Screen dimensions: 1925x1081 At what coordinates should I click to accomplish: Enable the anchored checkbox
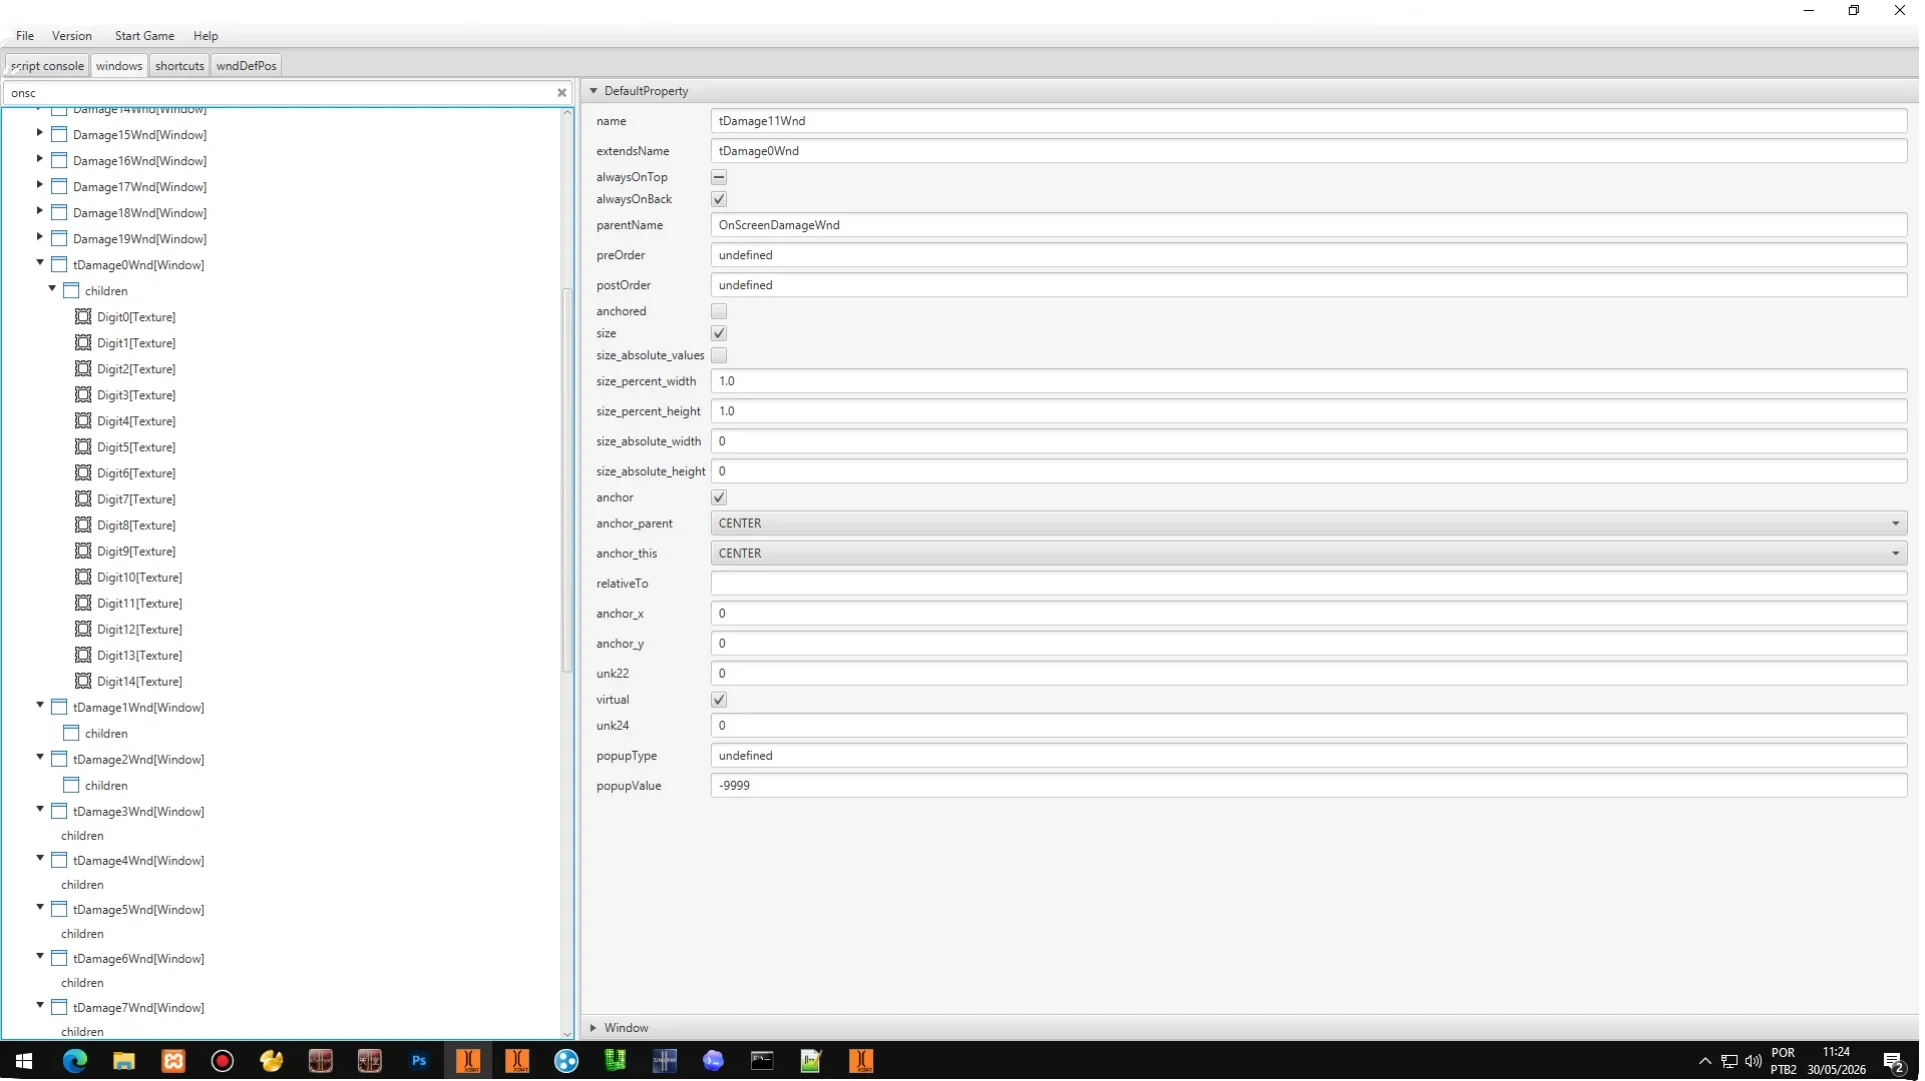[x=719, y=311]
